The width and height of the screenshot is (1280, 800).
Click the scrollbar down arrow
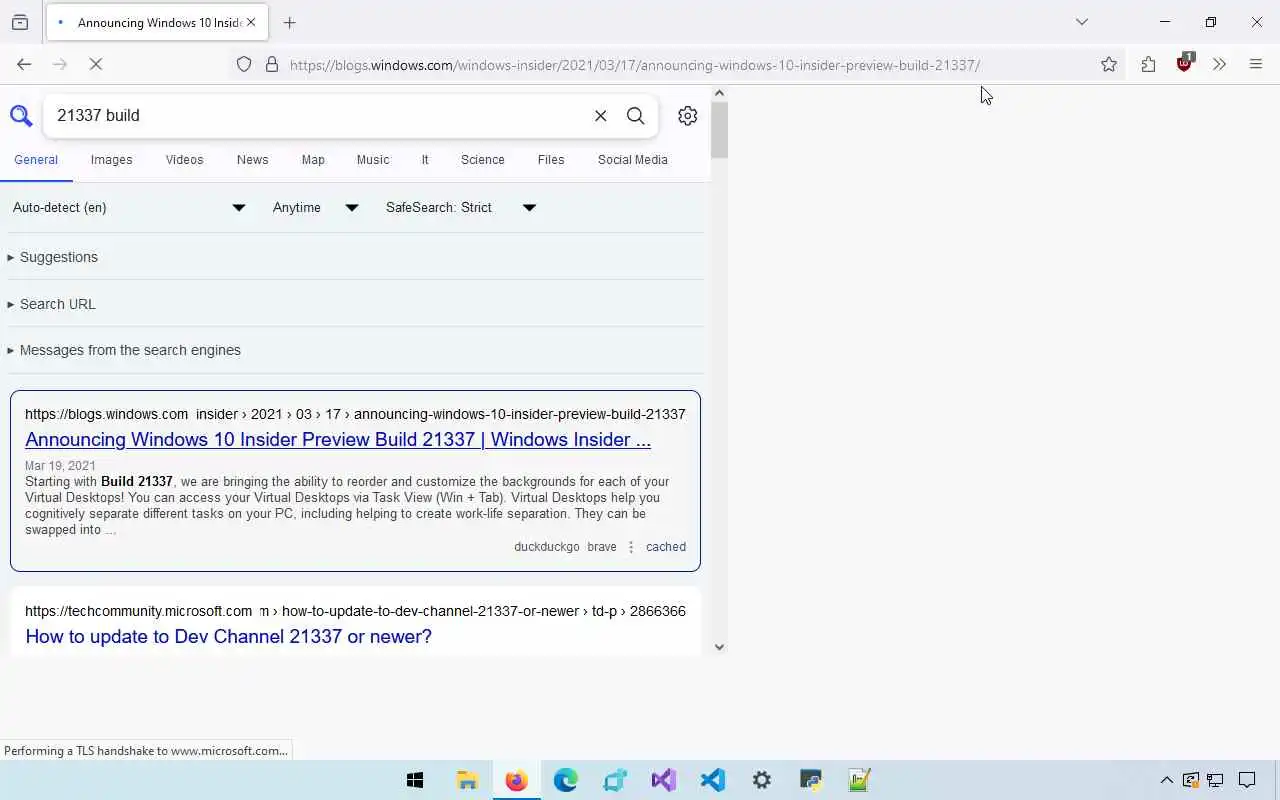[x=719, y=647]
